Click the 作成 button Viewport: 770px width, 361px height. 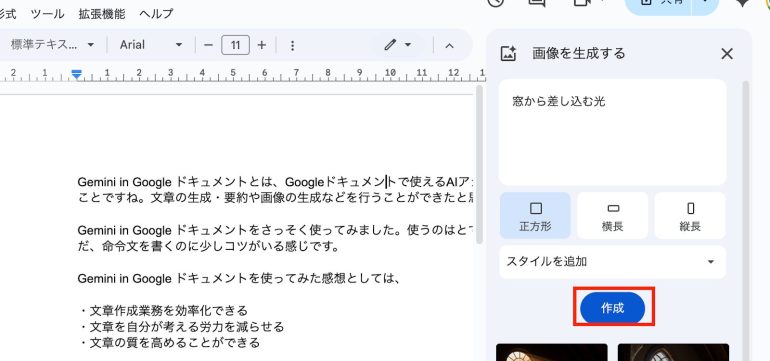[612, 308]
